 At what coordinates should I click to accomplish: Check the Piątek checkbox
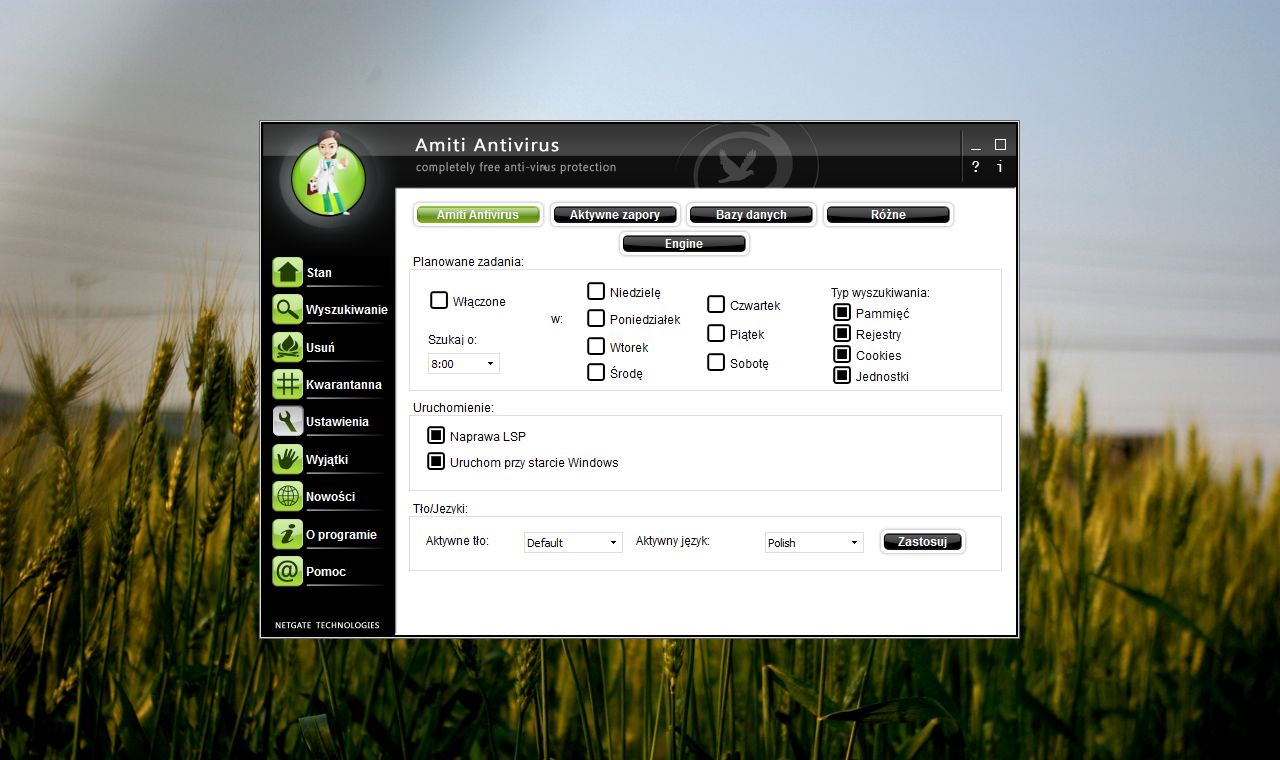[716, 333]
